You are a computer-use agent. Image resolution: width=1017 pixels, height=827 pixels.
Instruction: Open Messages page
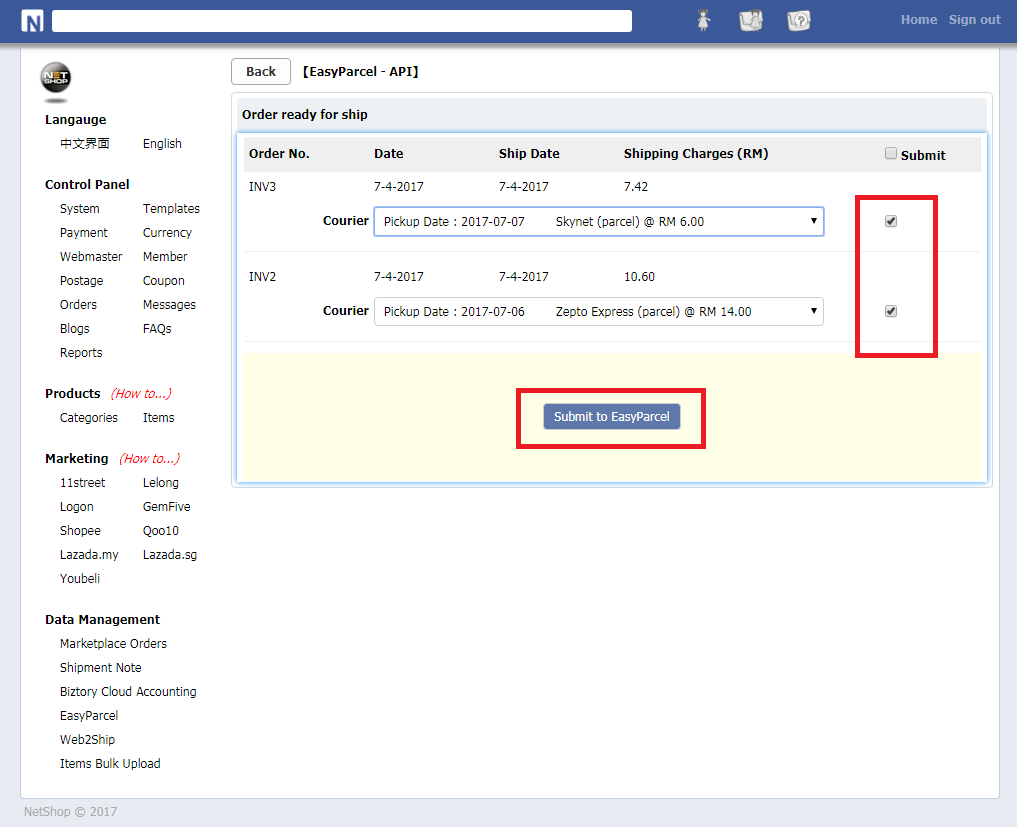pyautogui.click(x=169, y=304)
